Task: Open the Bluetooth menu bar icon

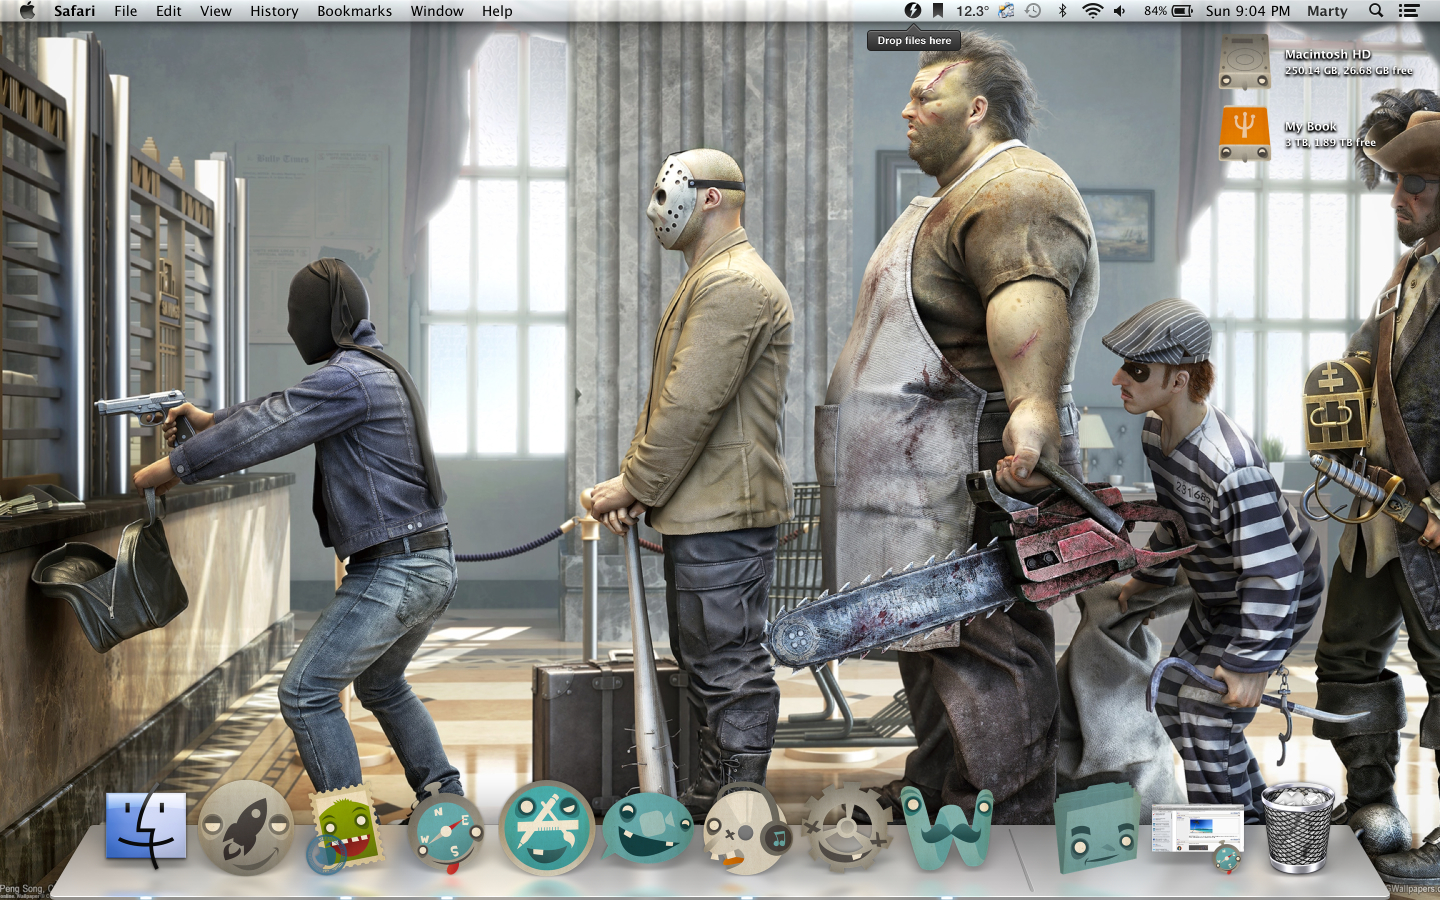Action: click(1062, 11)
